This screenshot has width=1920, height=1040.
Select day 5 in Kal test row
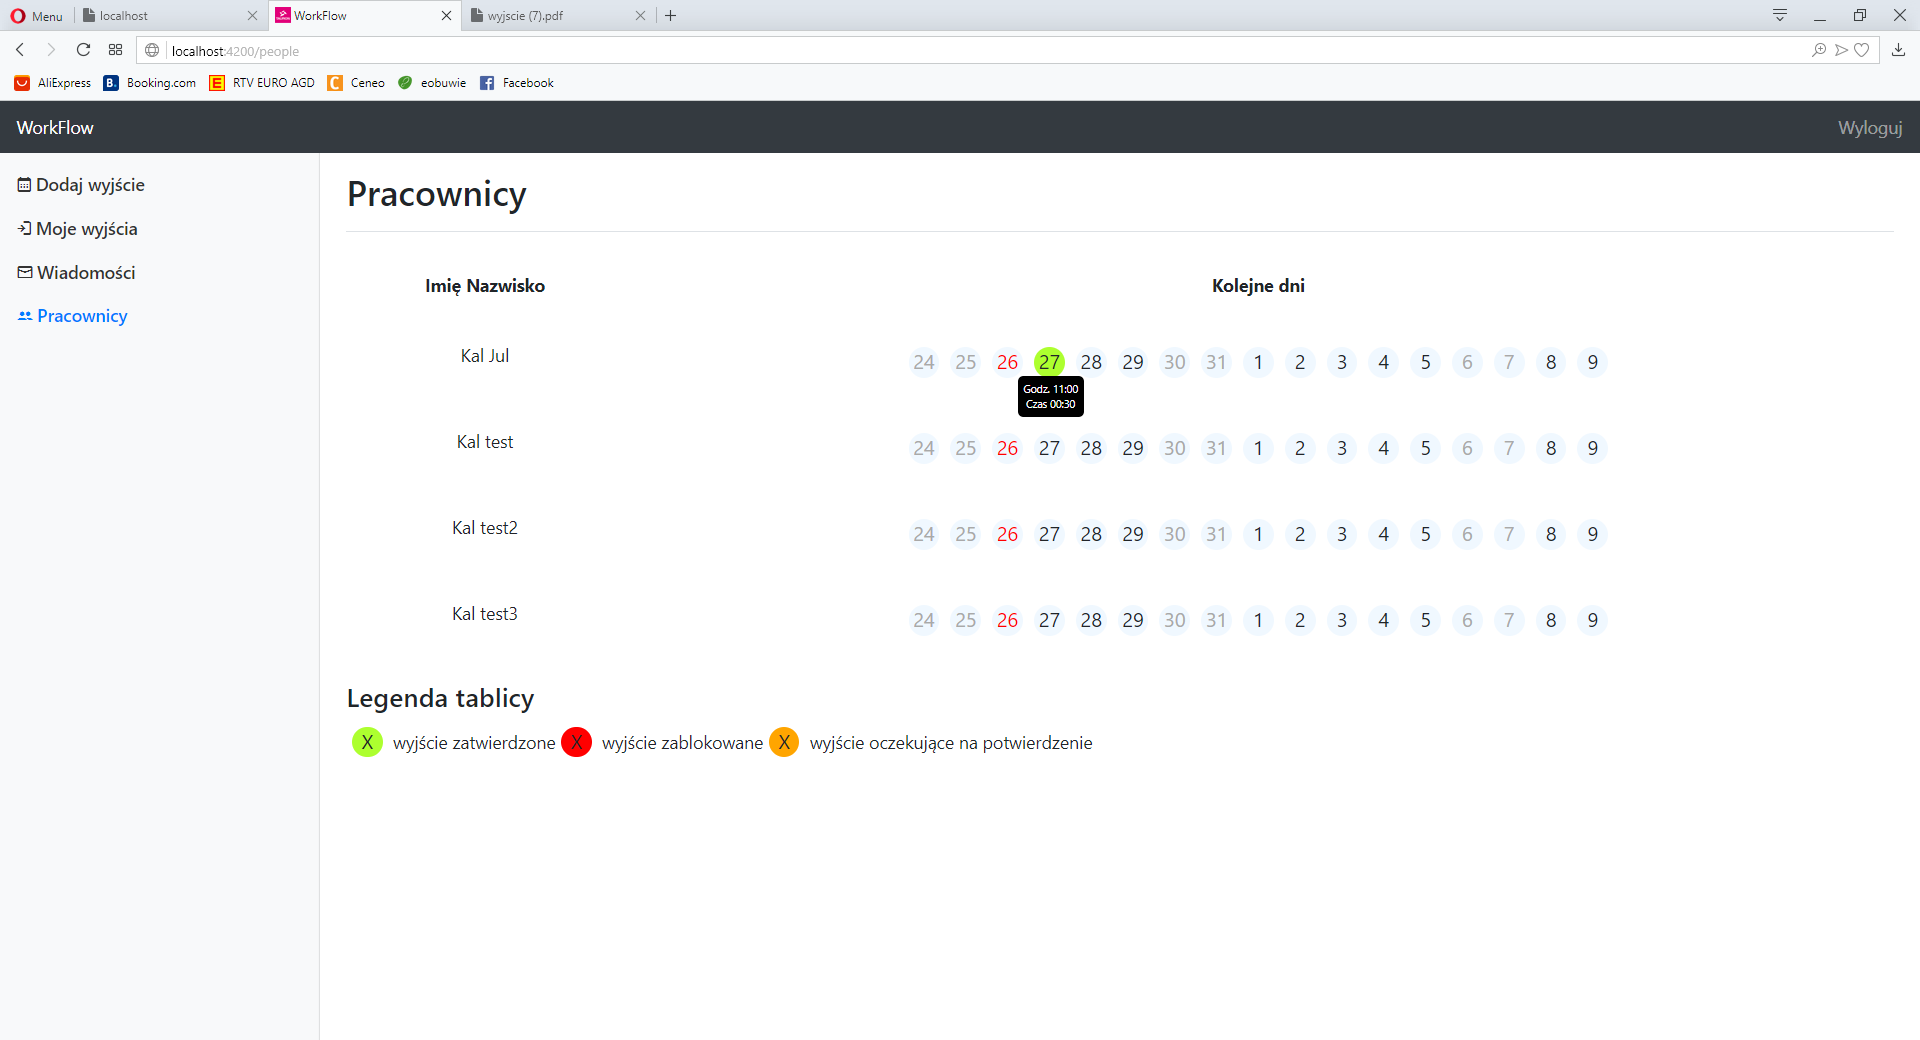click(x=1426, y=448)
